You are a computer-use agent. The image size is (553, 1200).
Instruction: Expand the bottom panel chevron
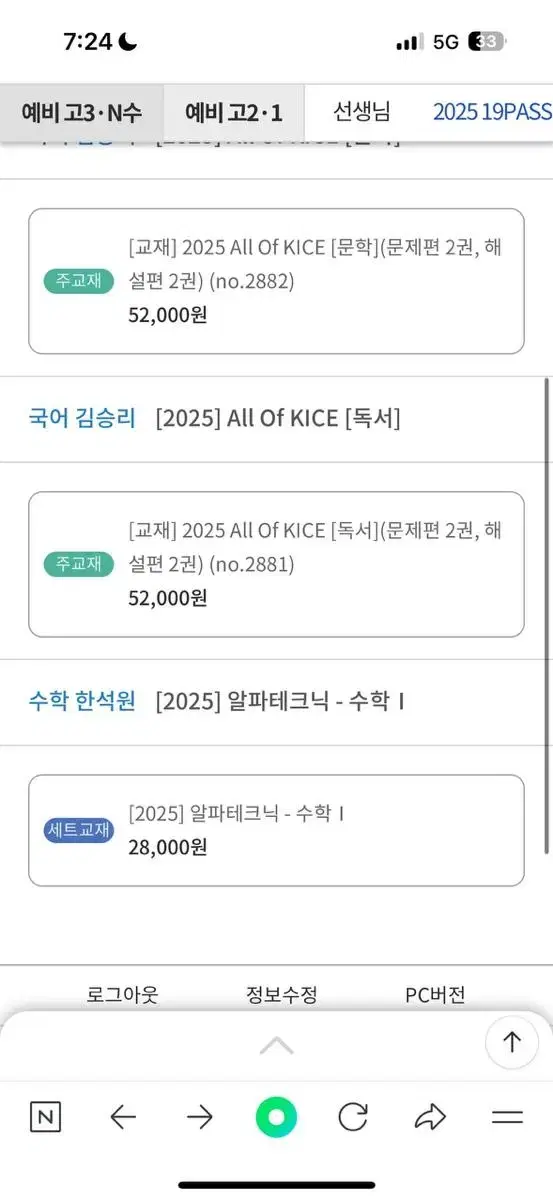pos(277,1046)
